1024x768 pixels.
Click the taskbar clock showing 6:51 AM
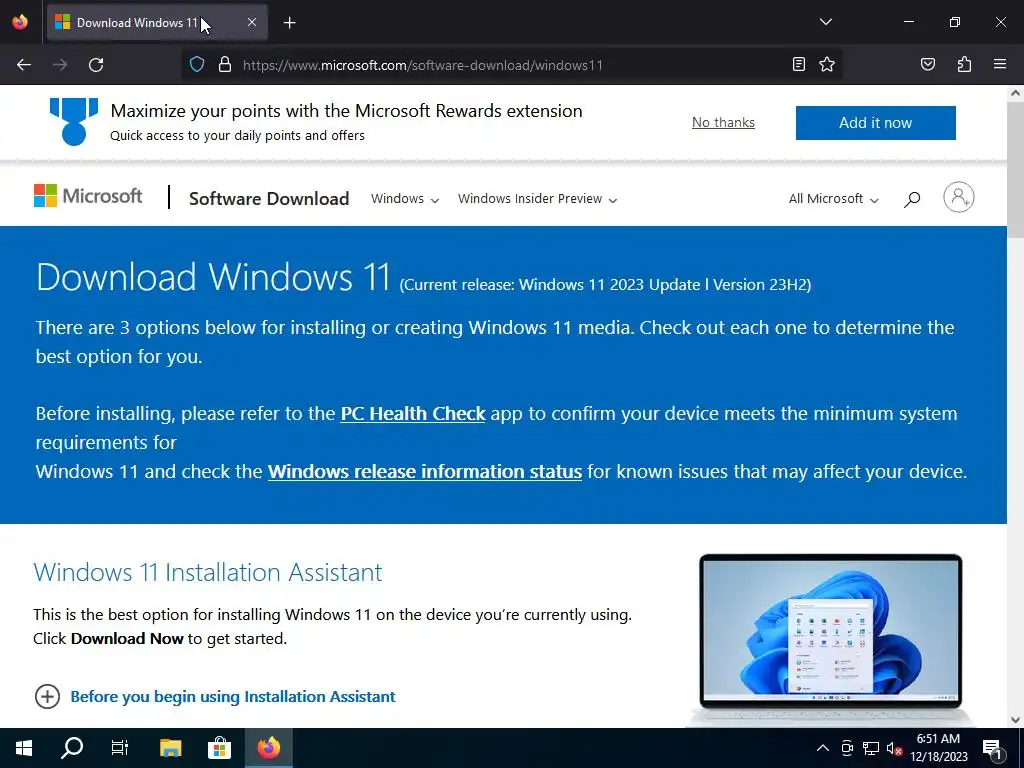pyautogui.click(x=938, y=748)
